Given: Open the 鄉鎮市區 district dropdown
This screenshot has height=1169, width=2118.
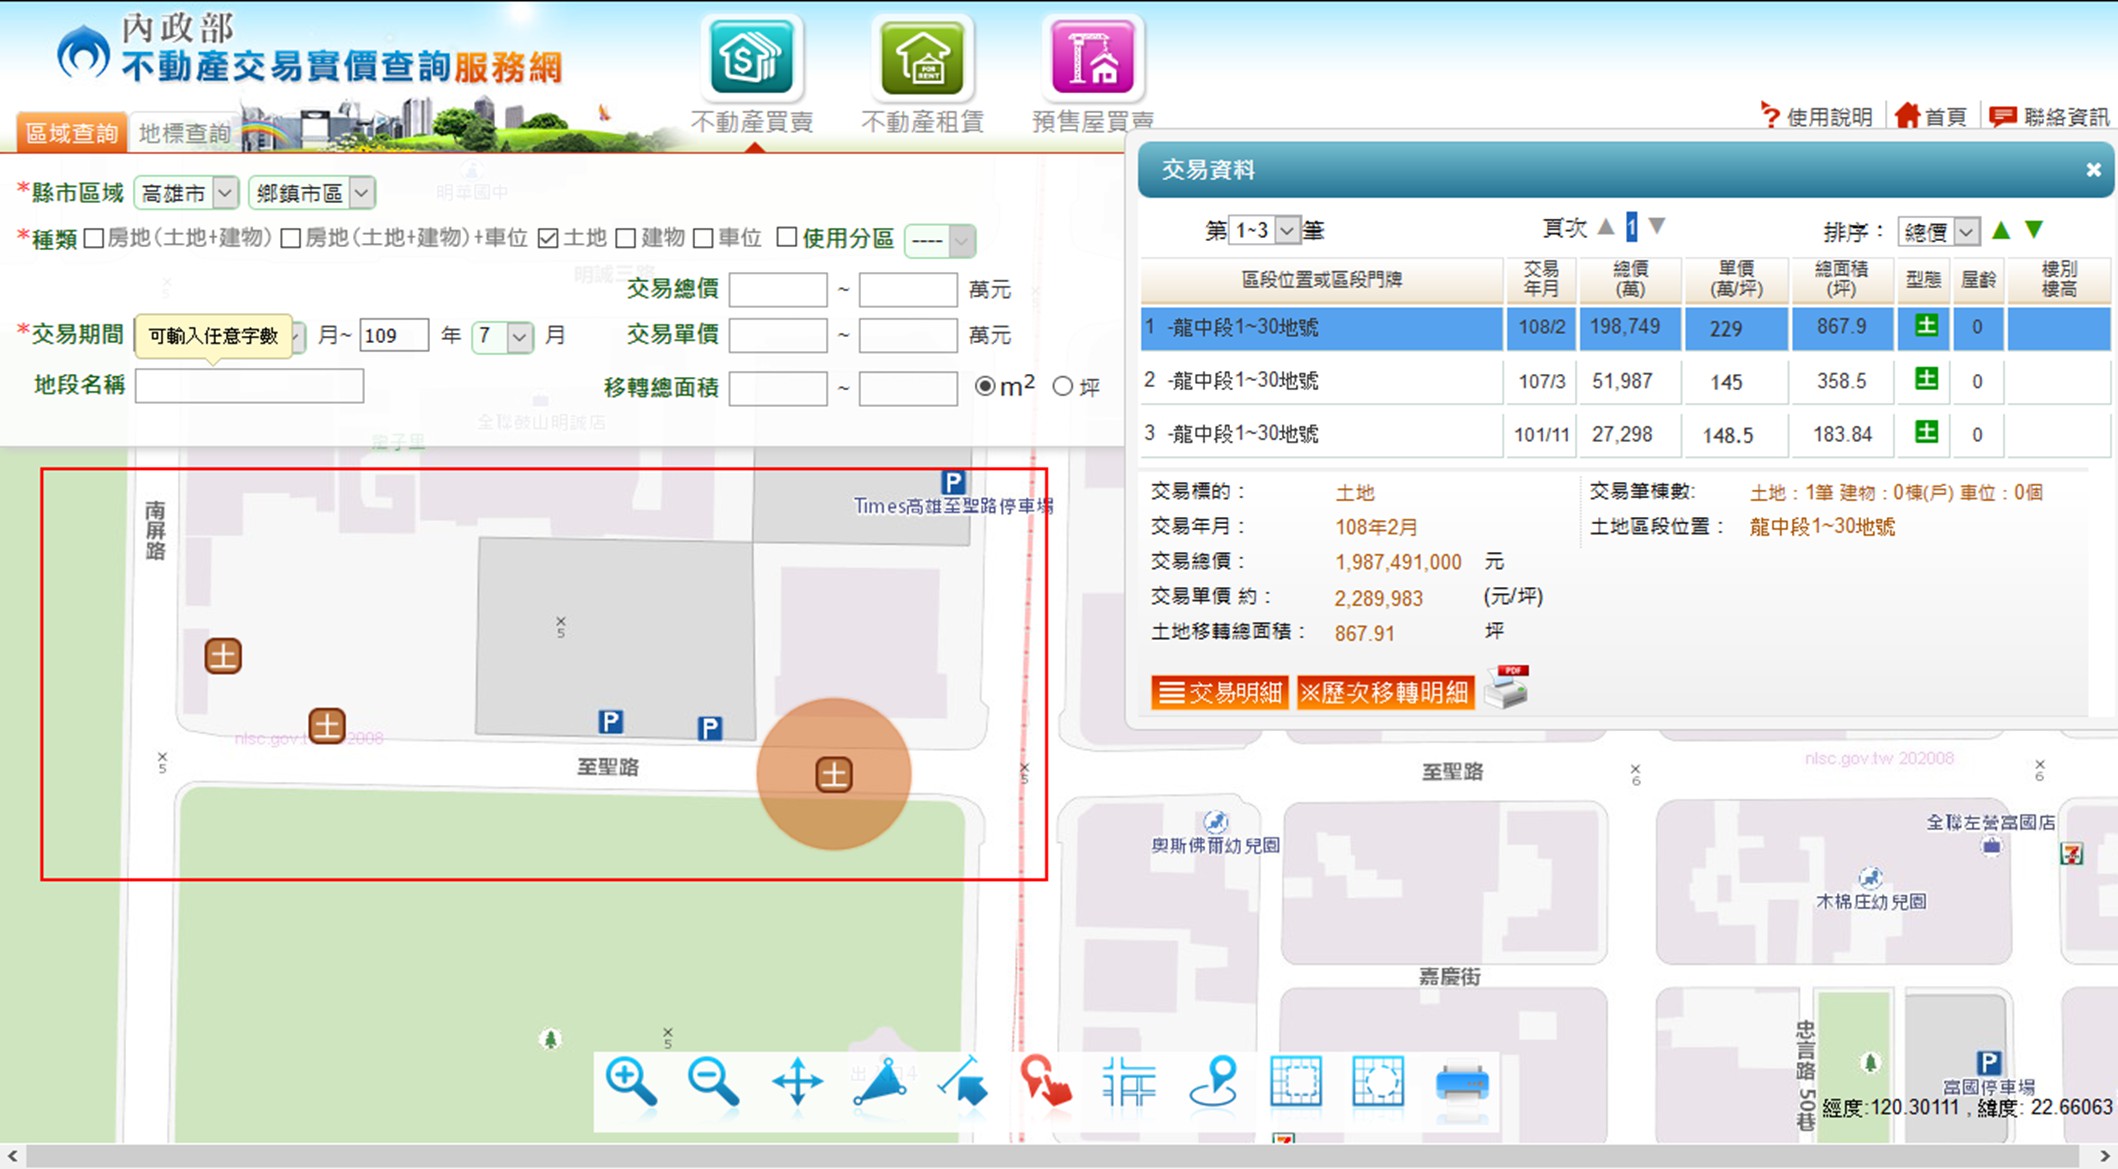Looking at the screenshot, I should click(311, 193).
